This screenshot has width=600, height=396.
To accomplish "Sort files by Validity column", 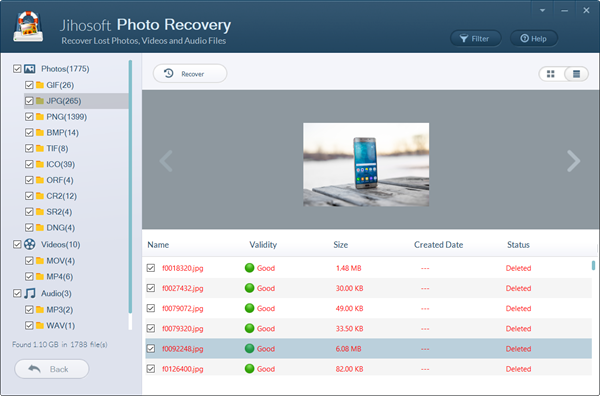I will click(263, 245).
